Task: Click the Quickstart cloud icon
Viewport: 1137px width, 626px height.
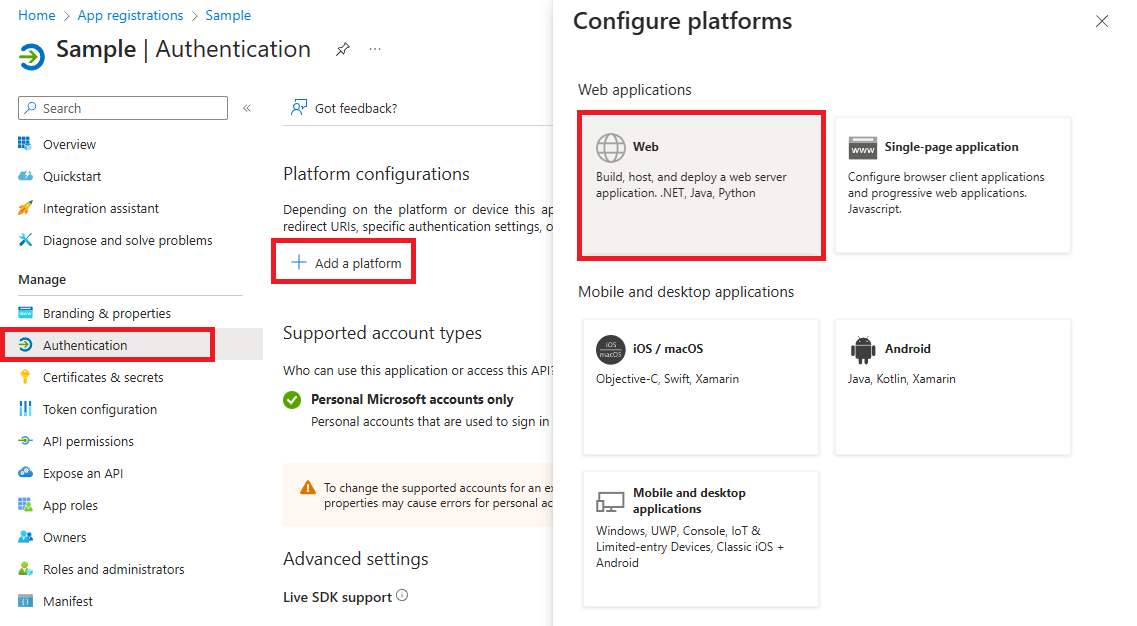Action: [25, 176]
